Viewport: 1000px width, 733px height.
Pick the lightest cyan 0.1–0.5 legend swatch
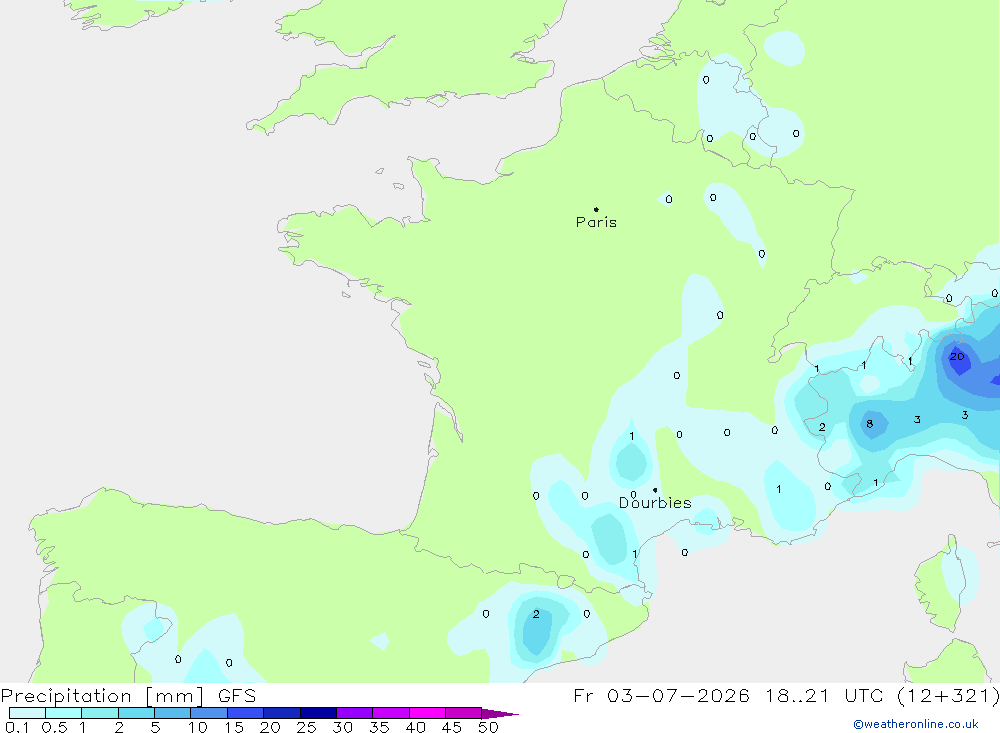coord(27,713)
